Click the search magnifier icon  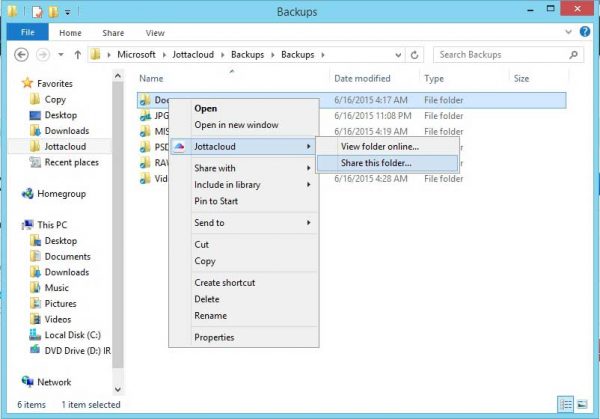click(x=573, y=55)
